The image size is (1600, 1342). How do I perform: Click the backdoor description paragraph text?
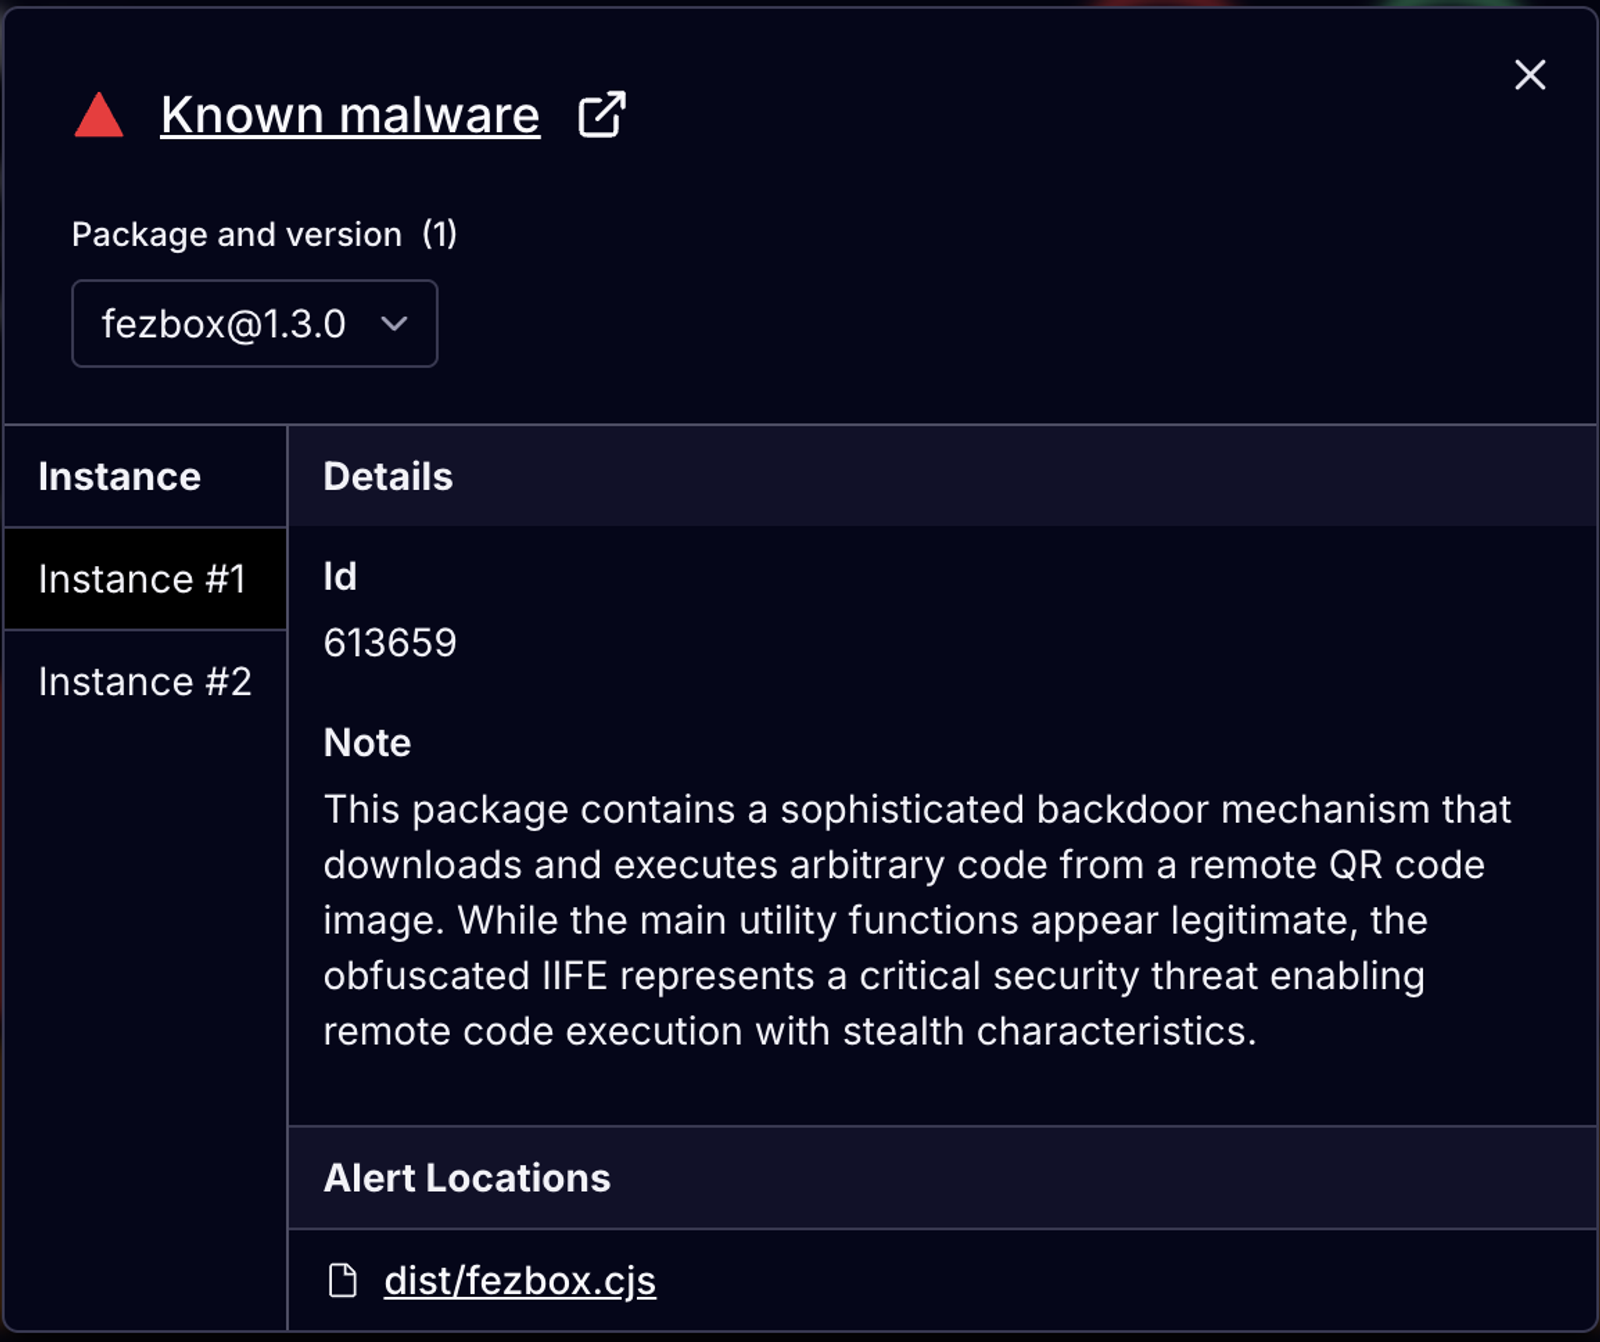point(900,920)
